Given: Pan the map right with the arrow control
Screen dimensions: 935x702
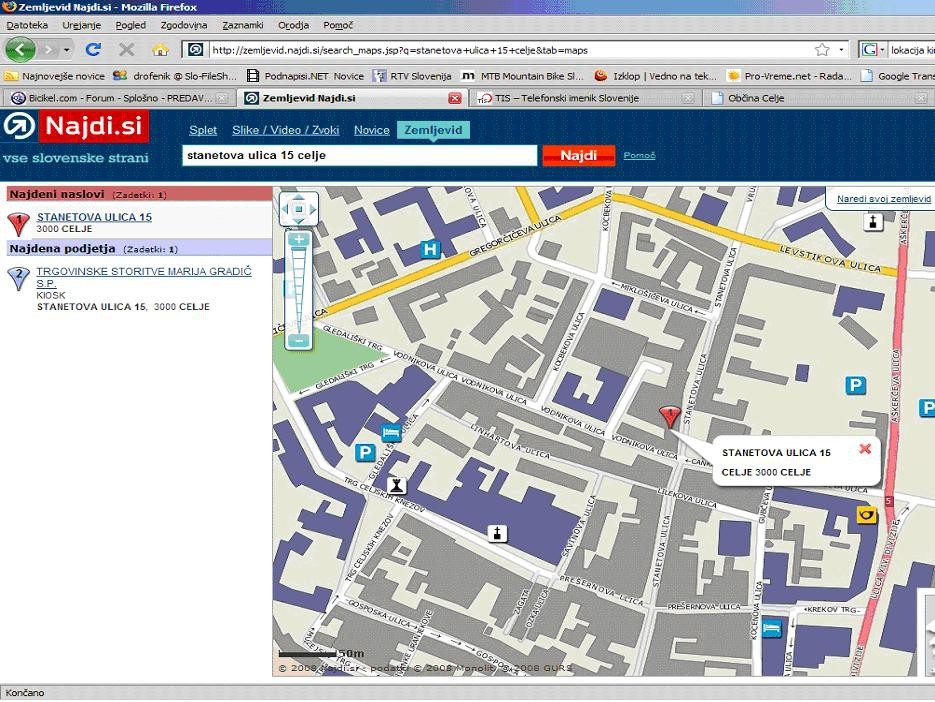Looking at the screenshot, I should (312, 209).
